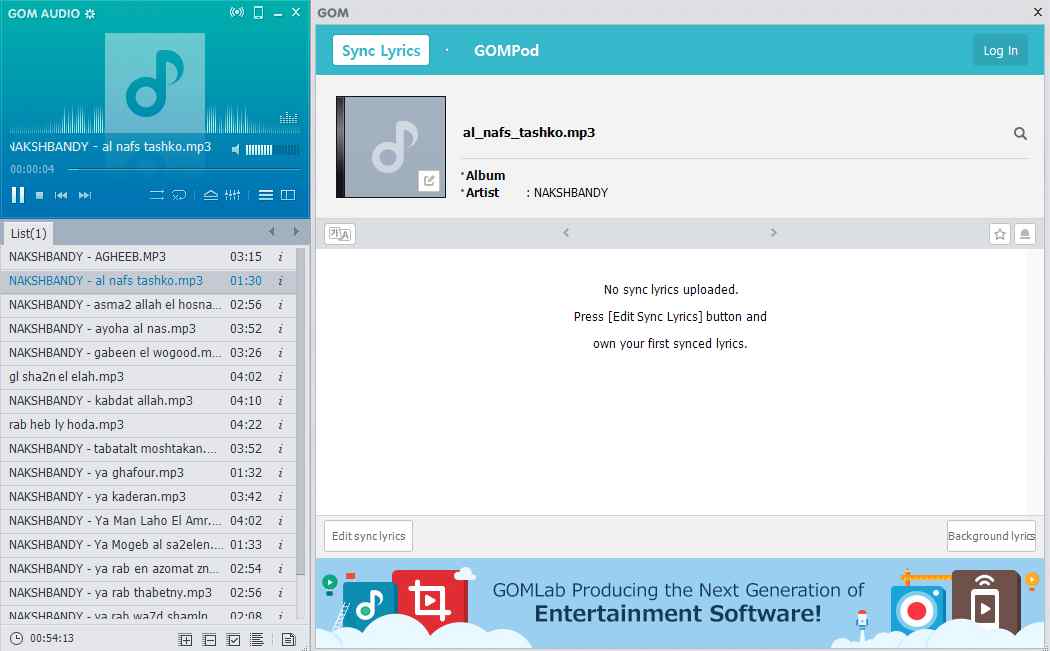Select track asma2 allah el hosna
The image size is (1050, 651).
[148, 305]
